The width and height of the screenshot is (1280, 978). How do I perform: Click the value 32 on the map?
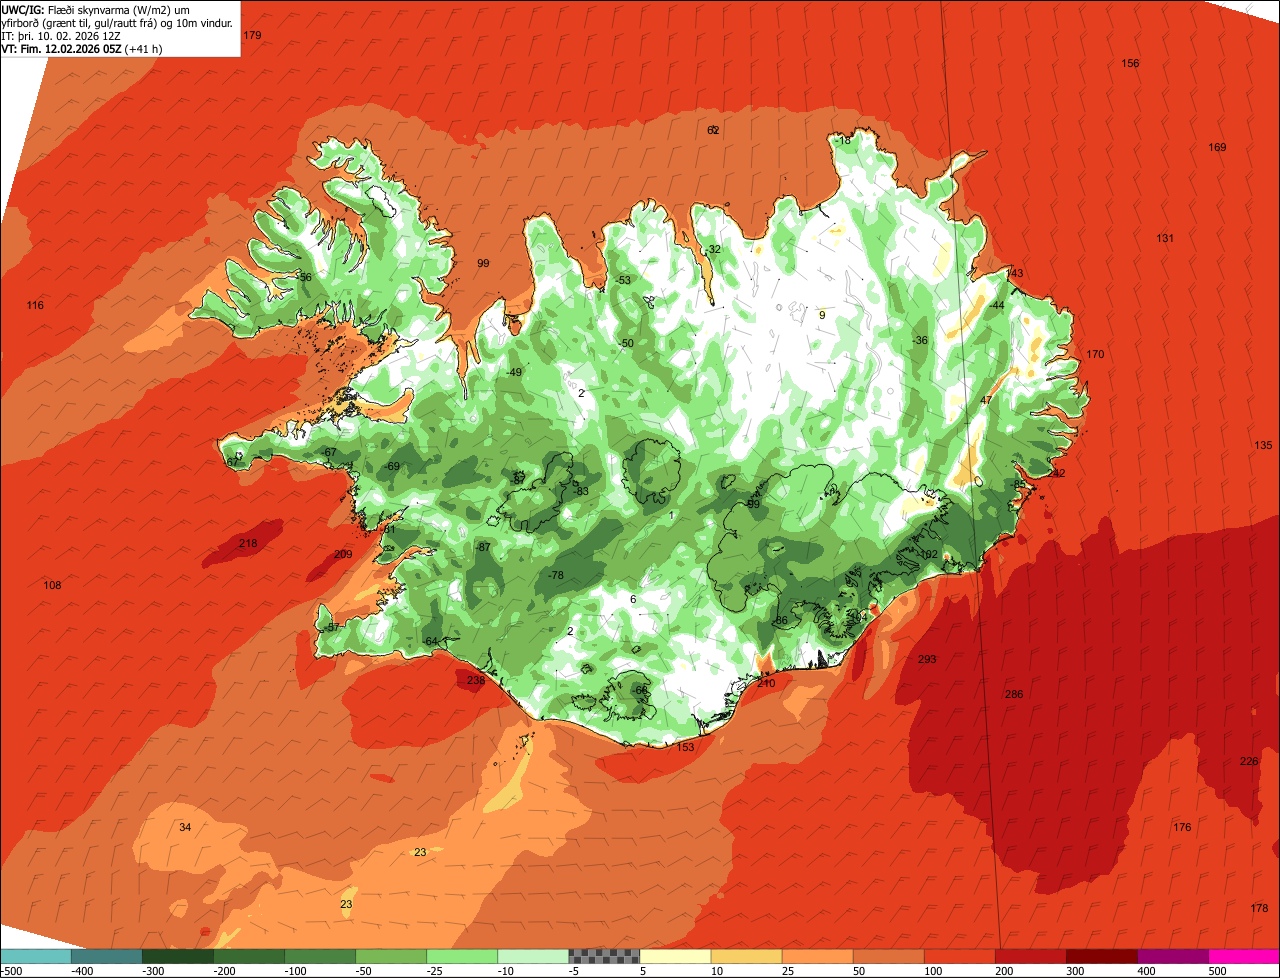(714, 249)
